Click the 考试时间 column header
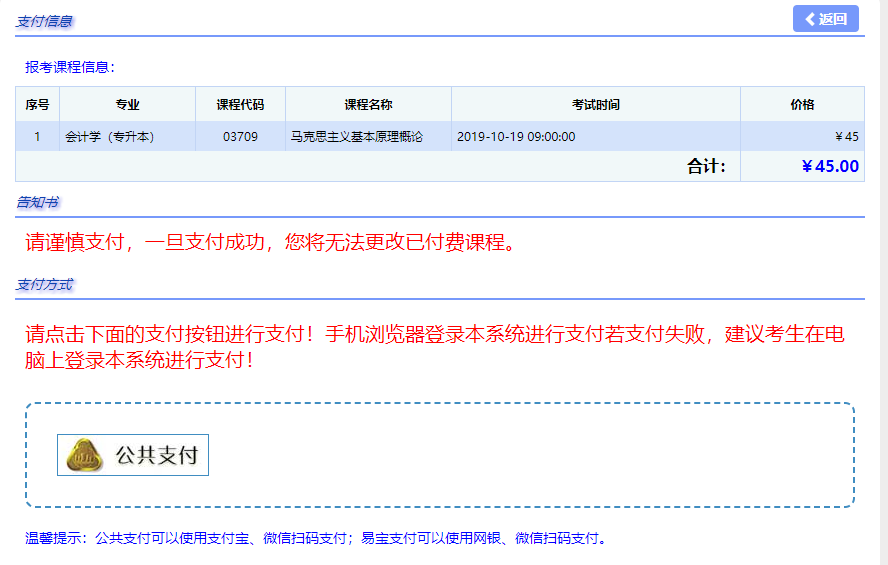 tap(595, 105)
